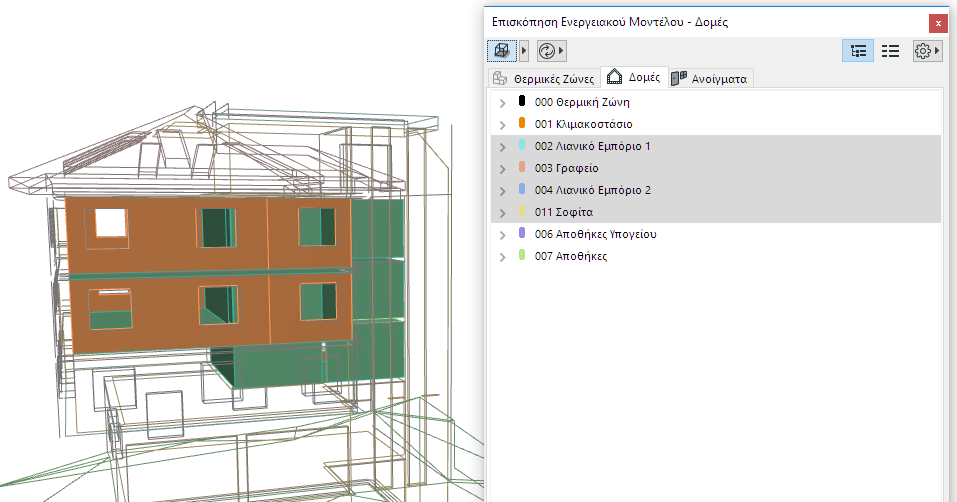Screen dimensions: 957x502
Task: Click purple swatch of 006 Αποθήκες Υπογείου
Action: pos(522,232)
